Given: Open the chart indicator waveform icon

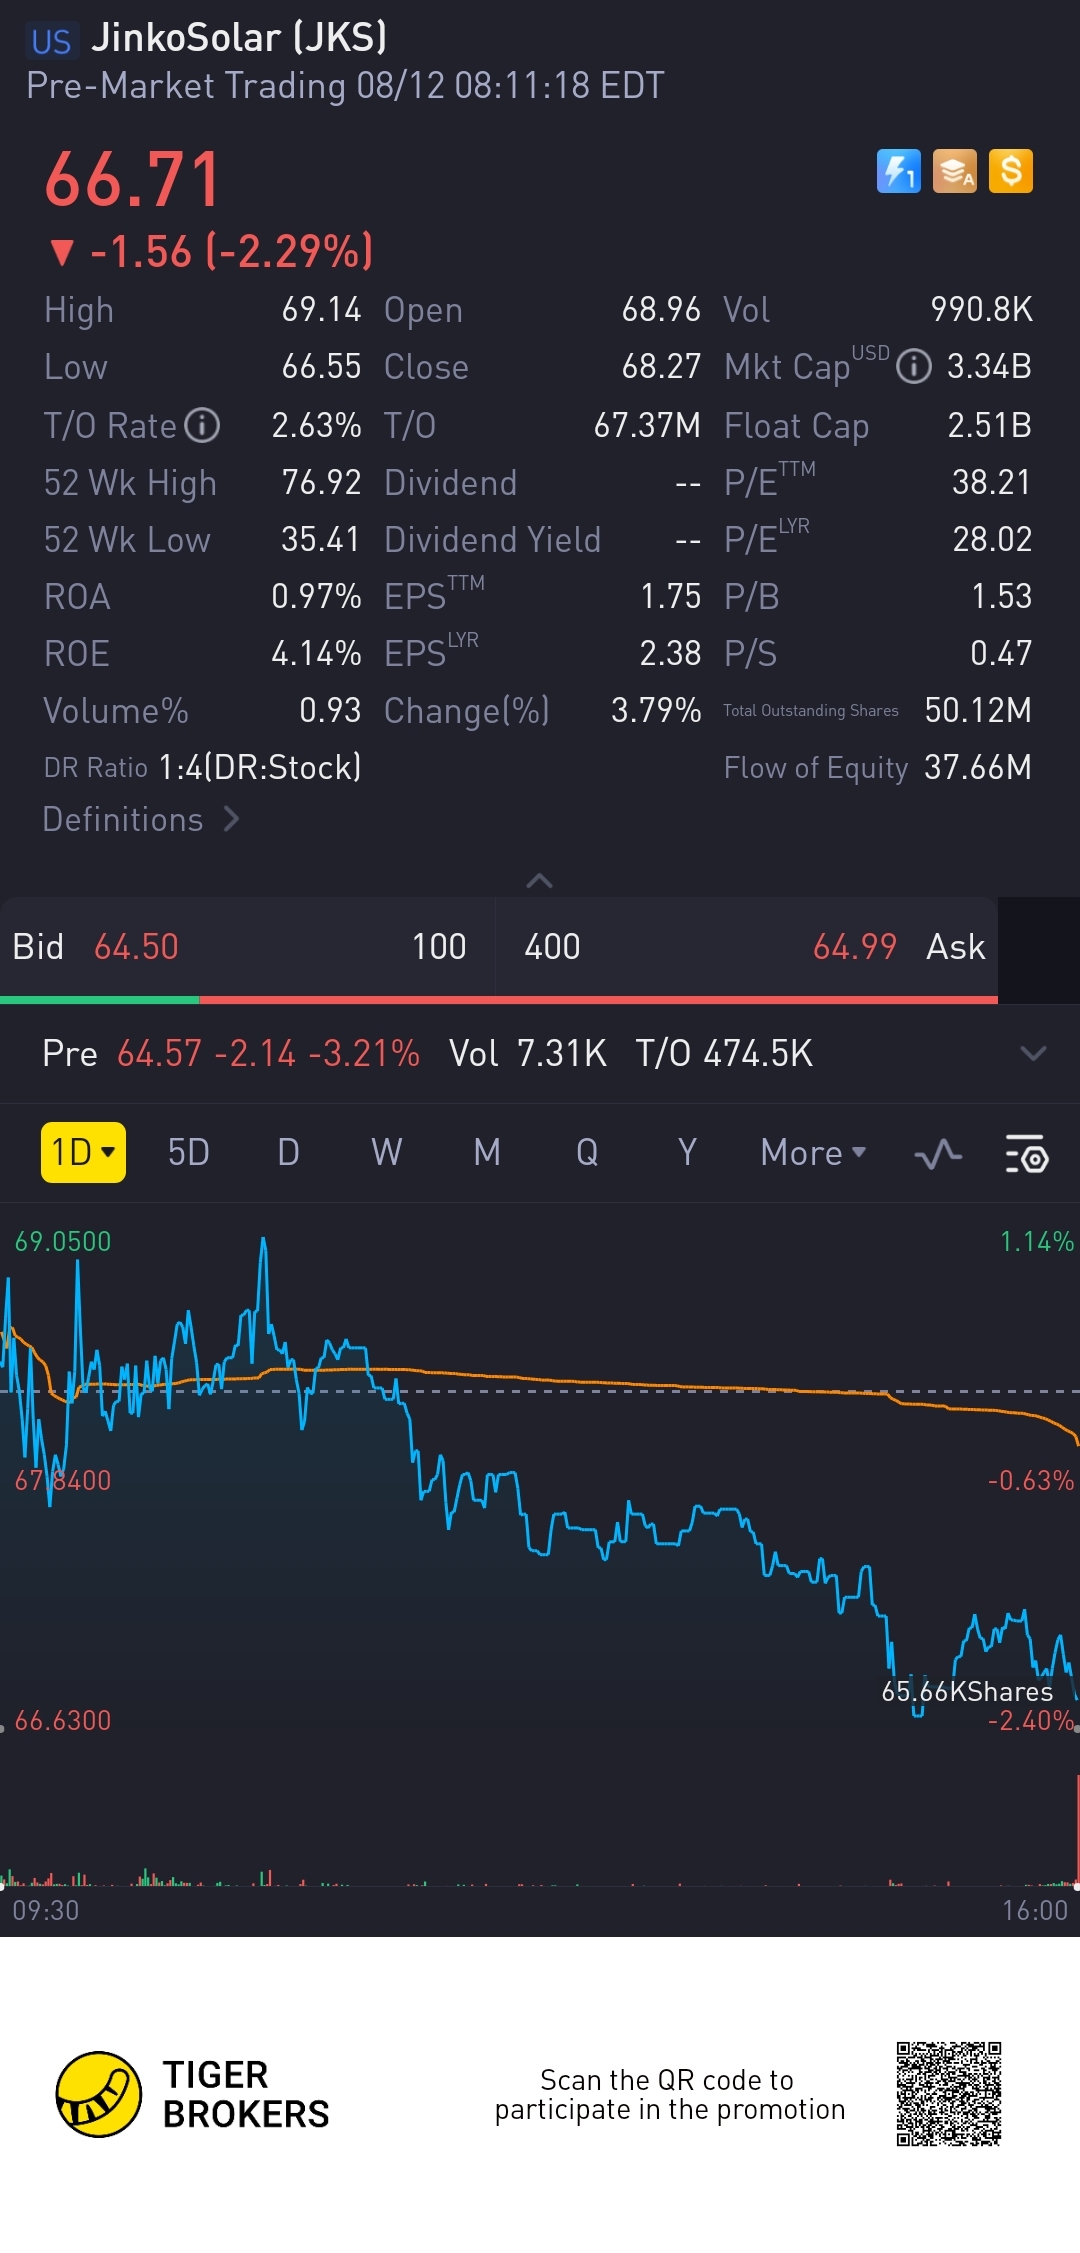Looking at the screenshot, I should 937,1154.
